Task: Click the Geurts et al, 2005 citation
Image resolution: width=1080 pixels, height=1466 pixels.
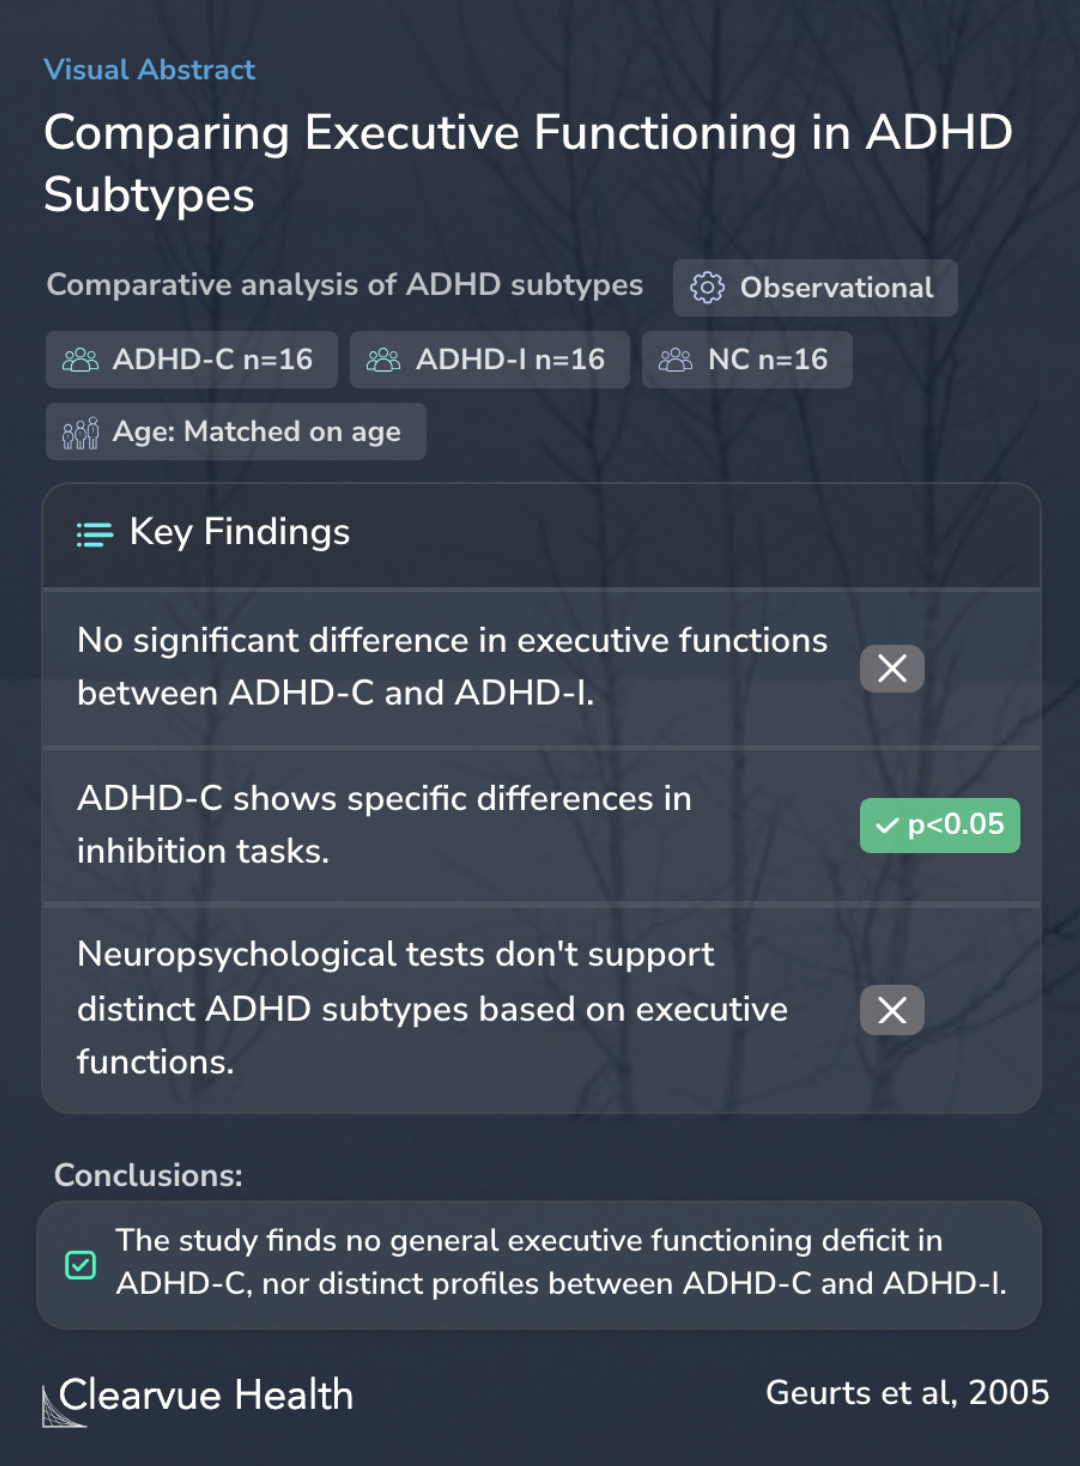Action: [x=908, y=1392]
